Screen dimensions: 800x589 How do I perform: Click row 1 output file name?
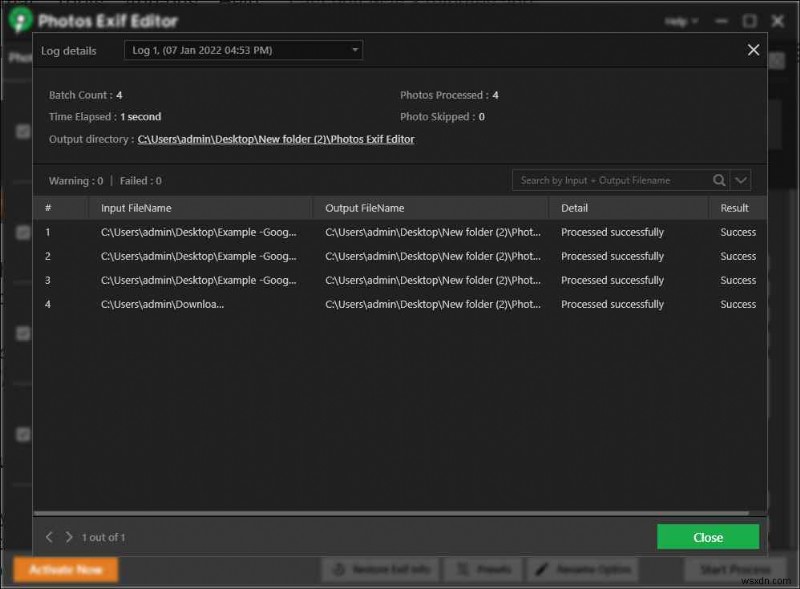coord(433,232)
